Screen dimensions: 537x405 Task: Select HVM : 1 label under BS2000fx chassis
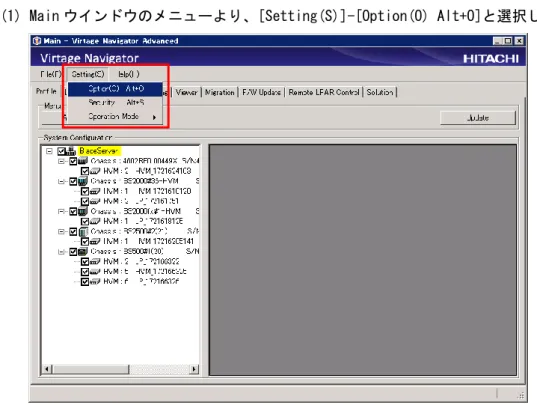pos(143,221)
